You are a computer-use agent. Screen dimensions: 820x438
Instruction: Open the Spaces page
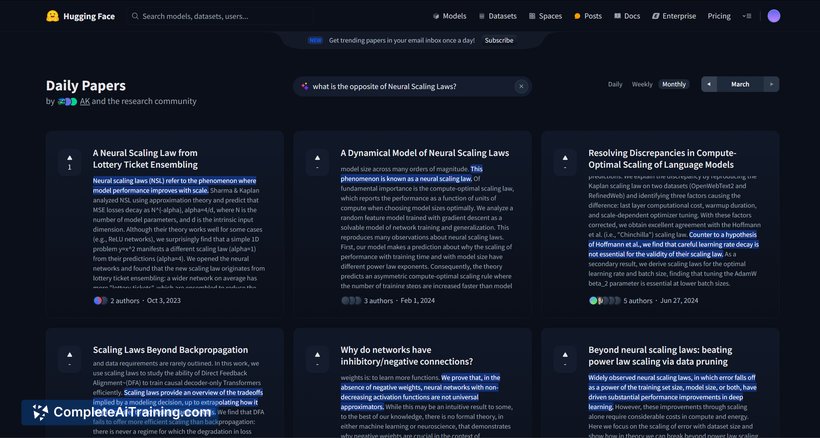pos(545,16)
